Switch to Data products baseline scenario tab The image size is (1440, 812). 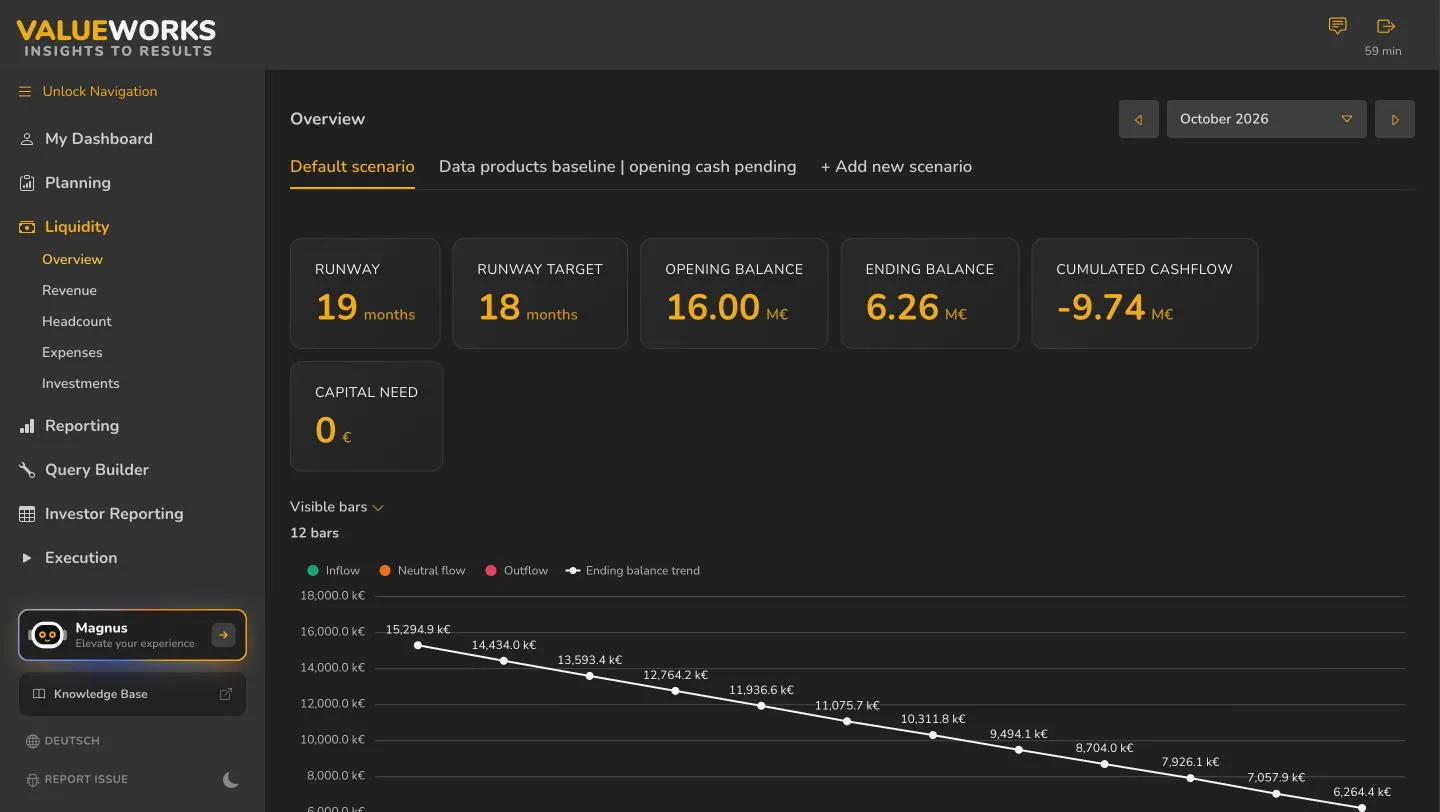(617, 167)
